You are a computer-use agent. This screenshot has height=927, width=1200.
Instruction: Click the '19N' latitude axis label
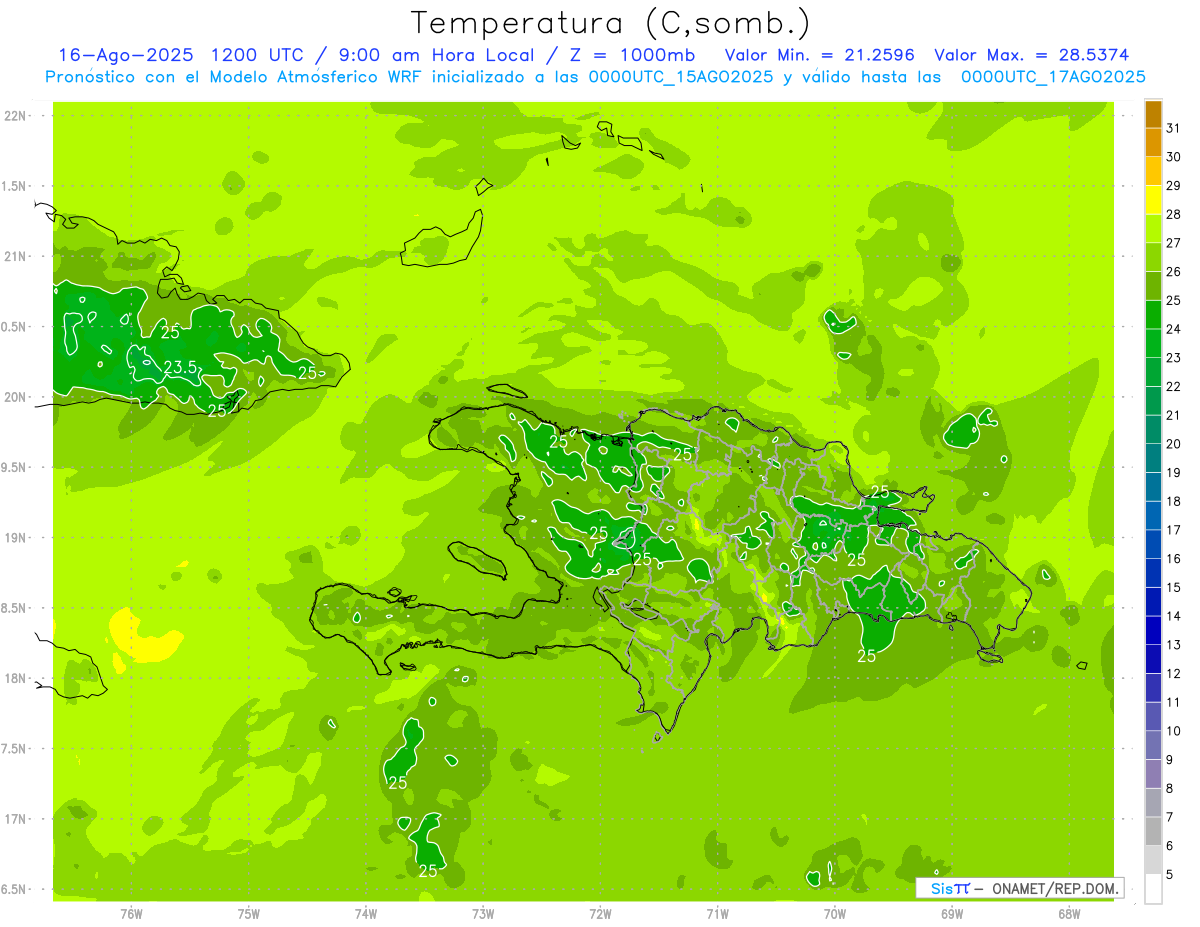click(16, 538)
